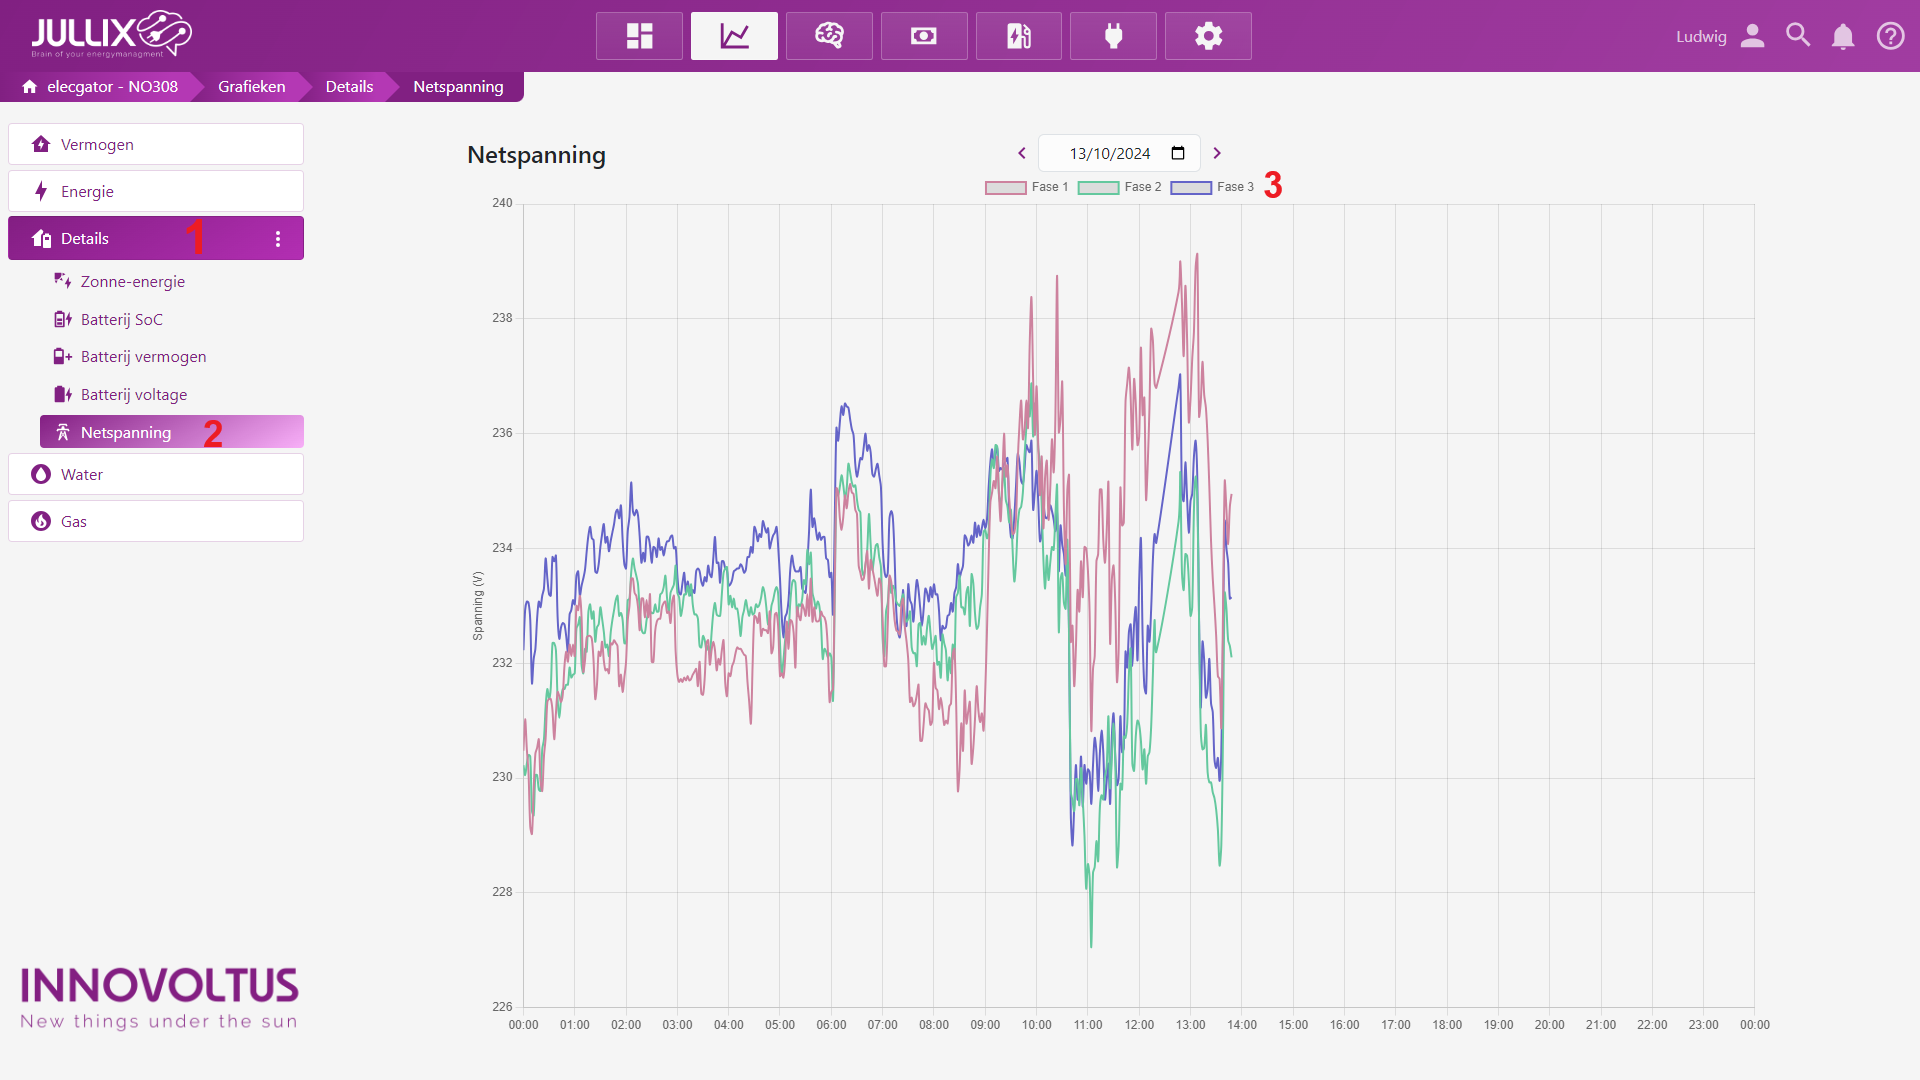Open the calendar picker in date field
1920x1080 pixels.
[1178, 153]
